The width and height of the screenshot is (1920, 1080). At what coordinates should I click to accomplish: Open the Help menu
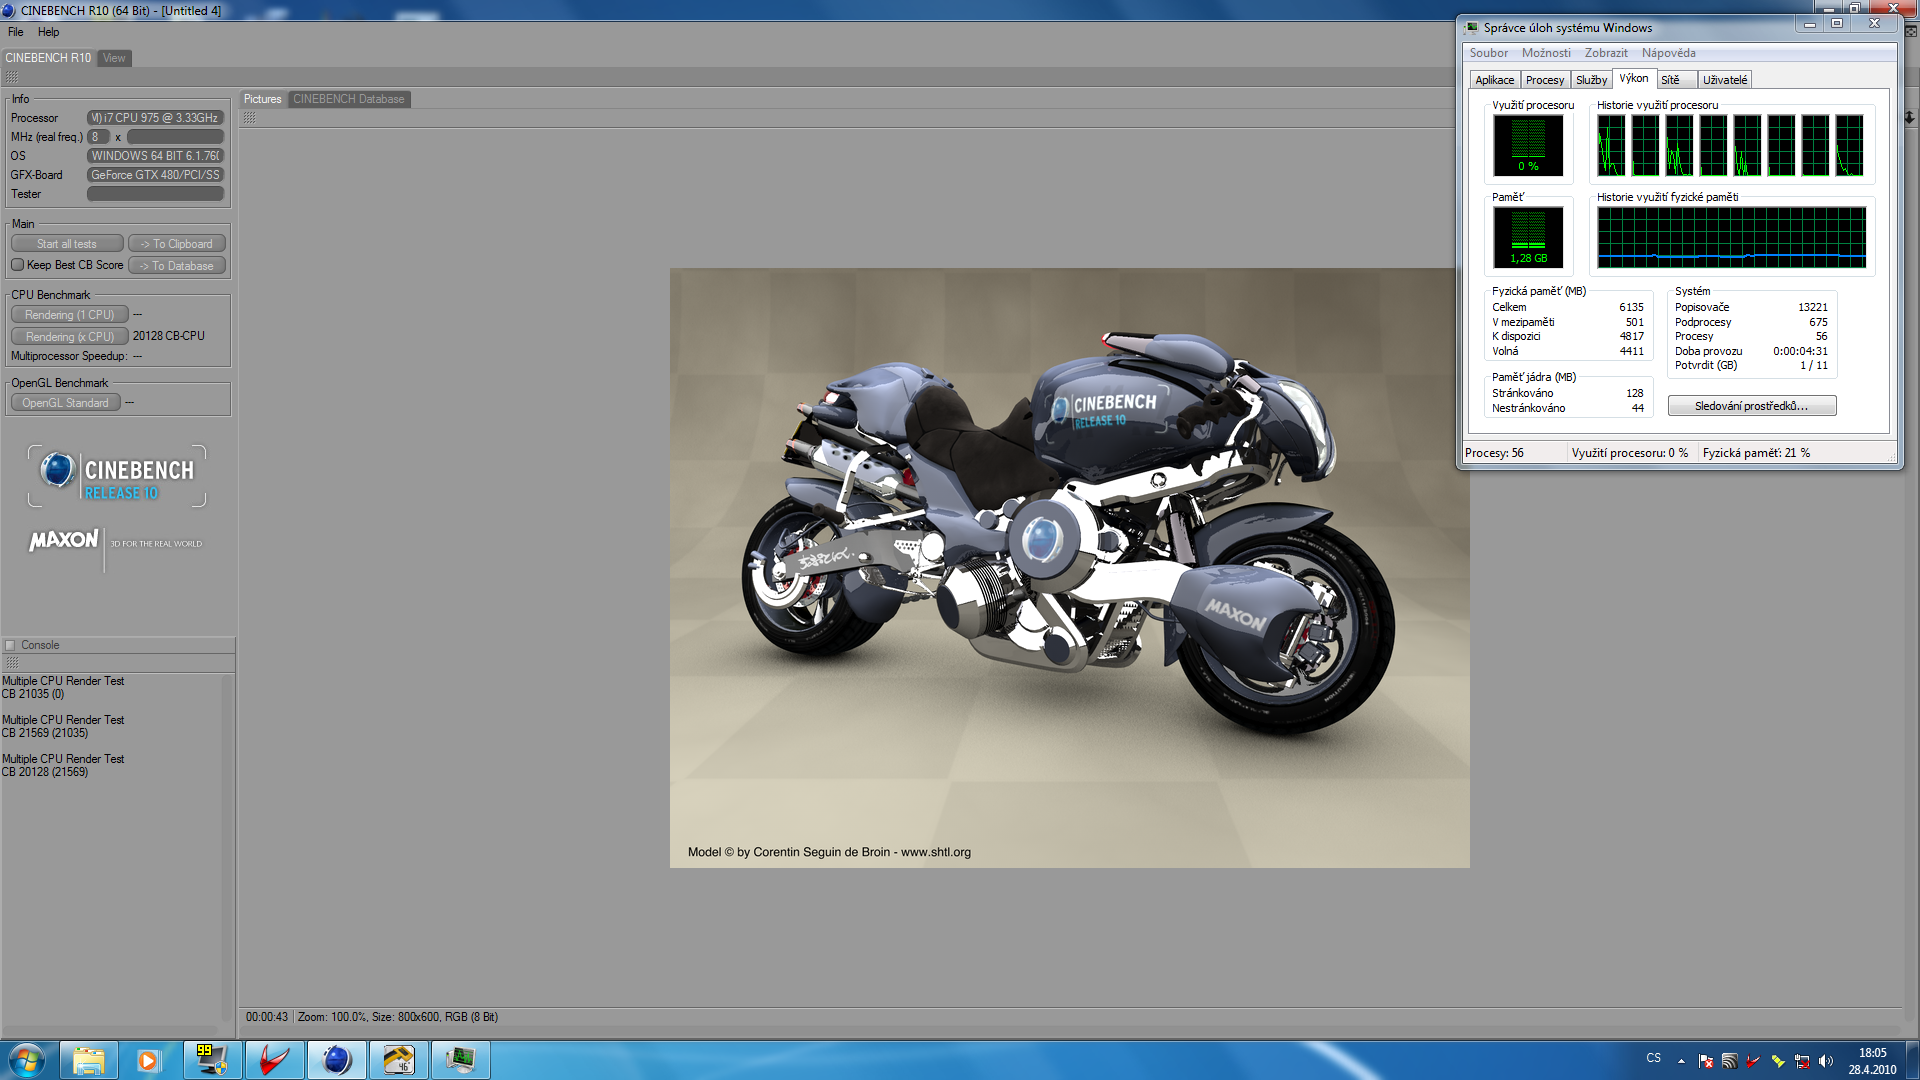48,32
